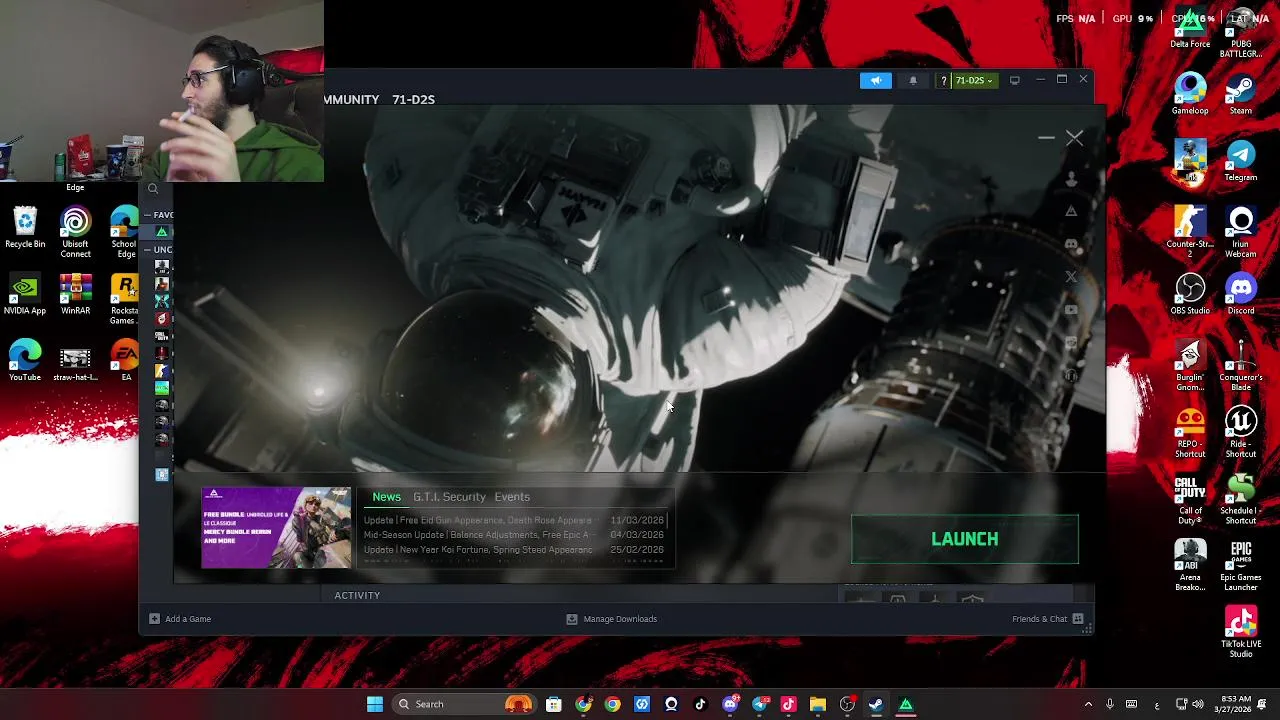This screenshot has width=1280, height=720.
Task: Click Add a Game in Steam
Action: [x=181, y=619]
